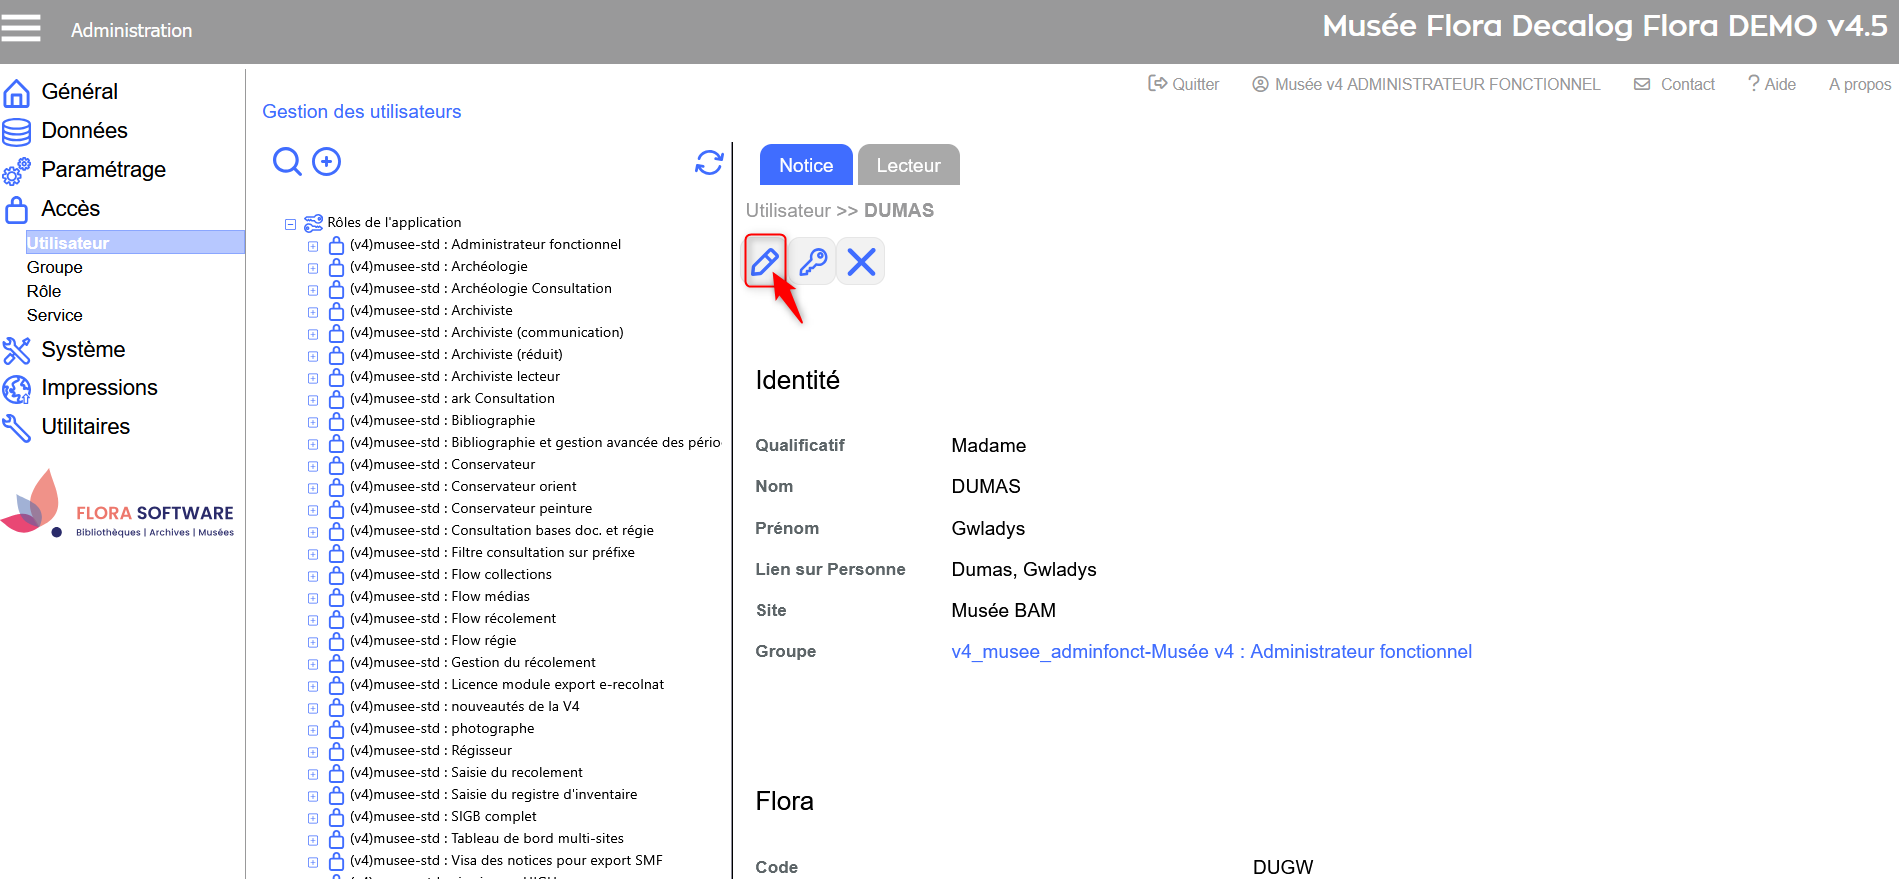Collapse the Rôles de l'application tree

290,224
